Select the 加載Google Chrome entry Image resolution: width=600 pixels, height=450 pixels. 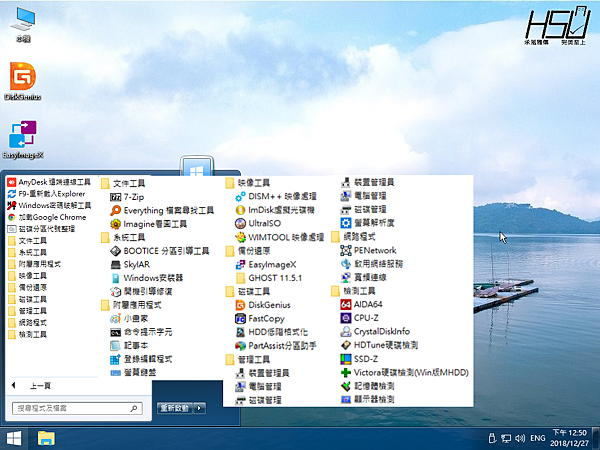(47, 217)
